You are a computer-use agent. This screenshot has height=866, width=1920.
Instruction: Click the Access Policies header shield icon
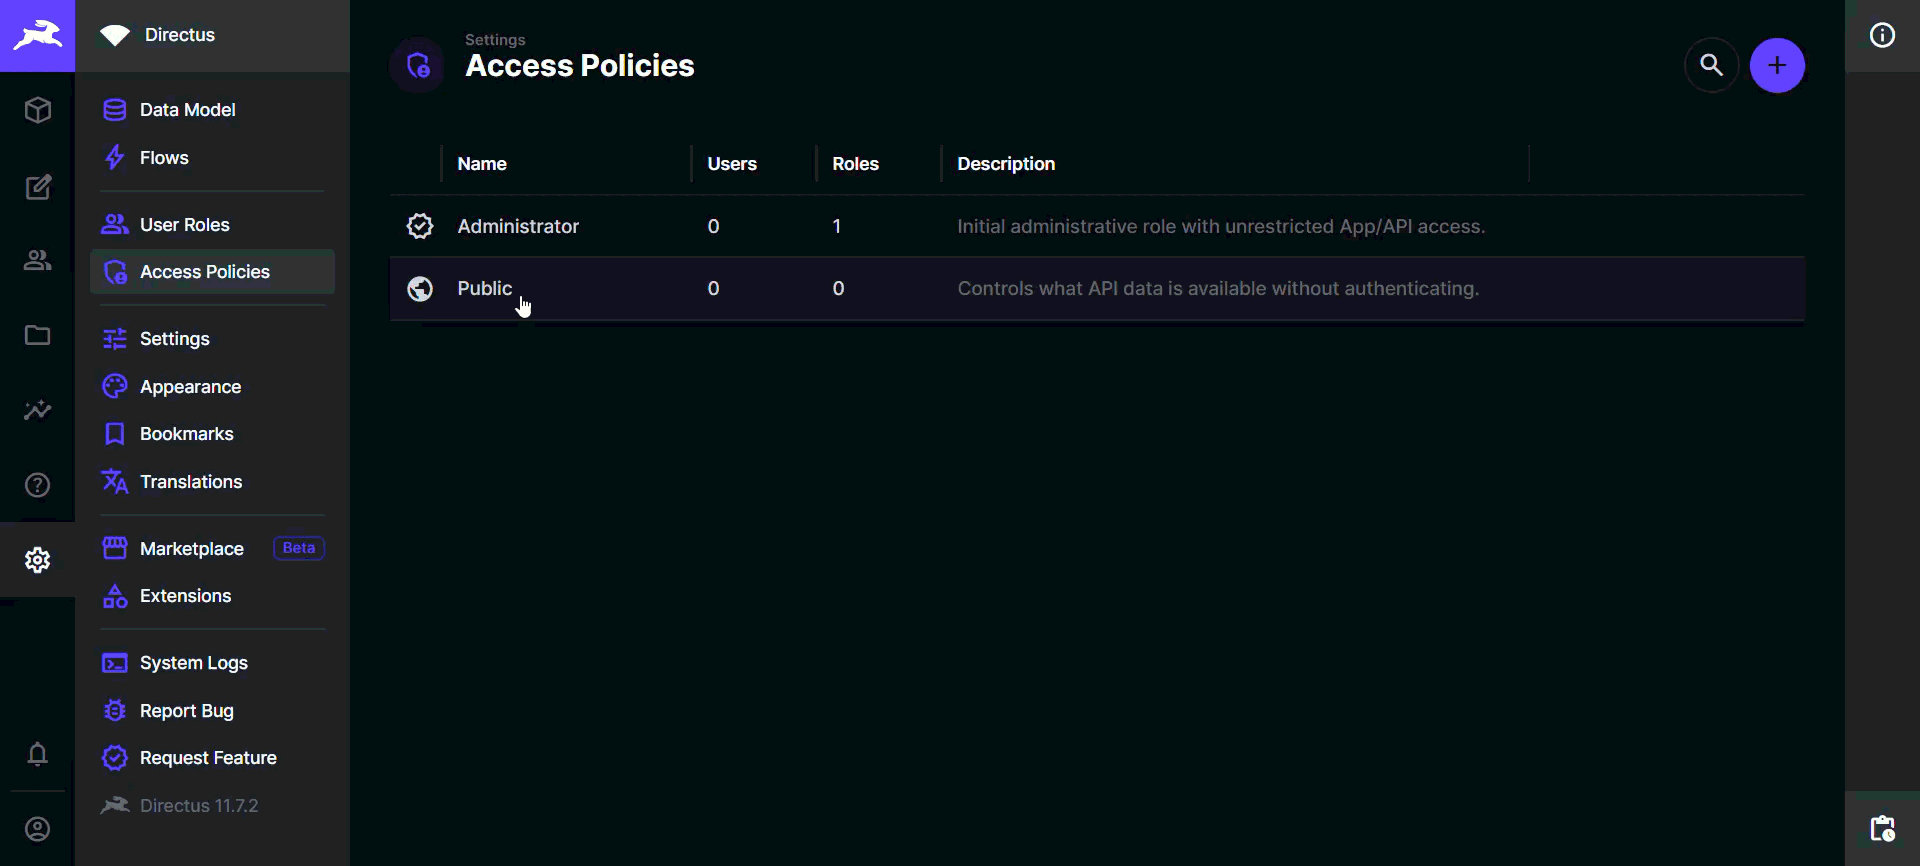(x=418, y=66)
